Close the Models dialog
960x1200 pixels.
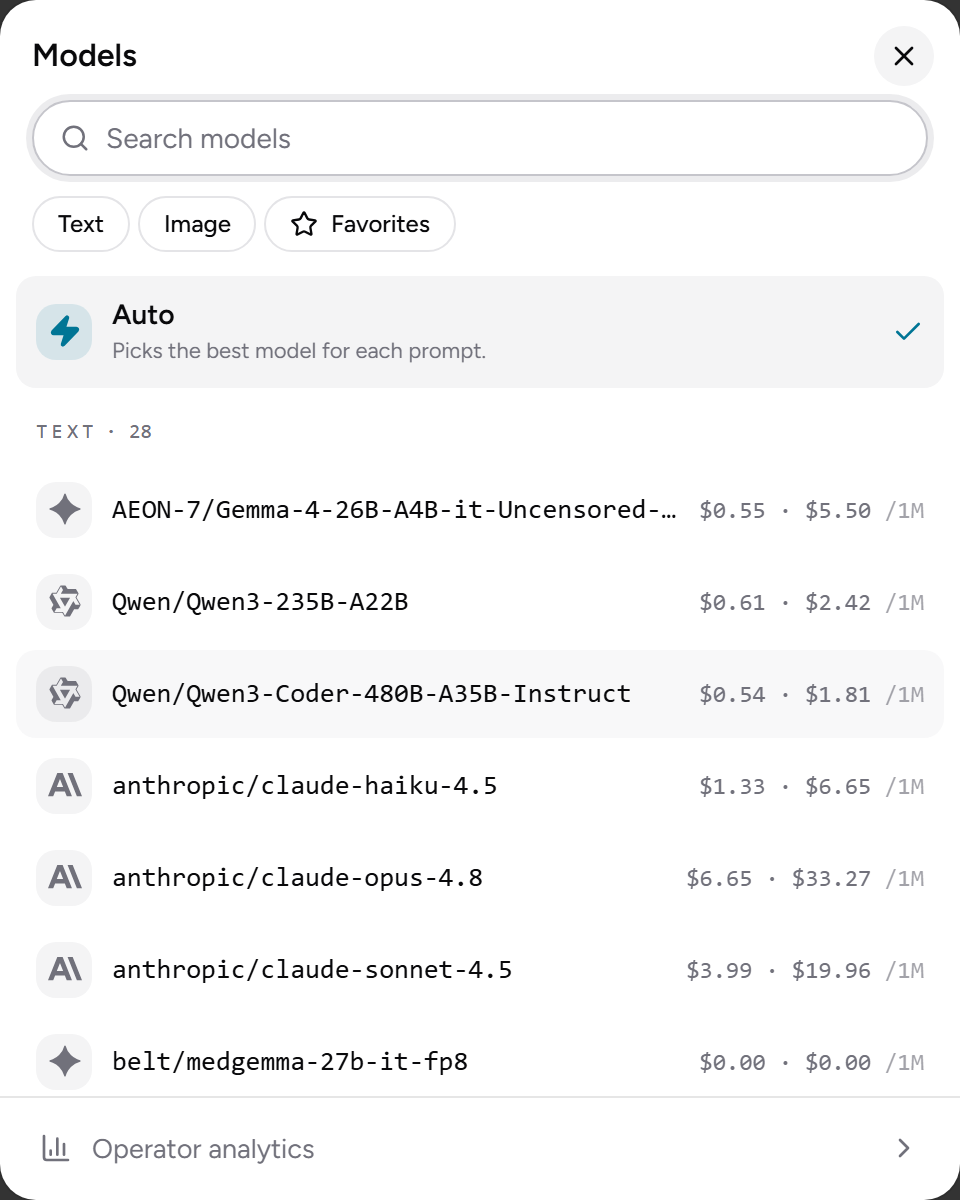pos(904,56)
